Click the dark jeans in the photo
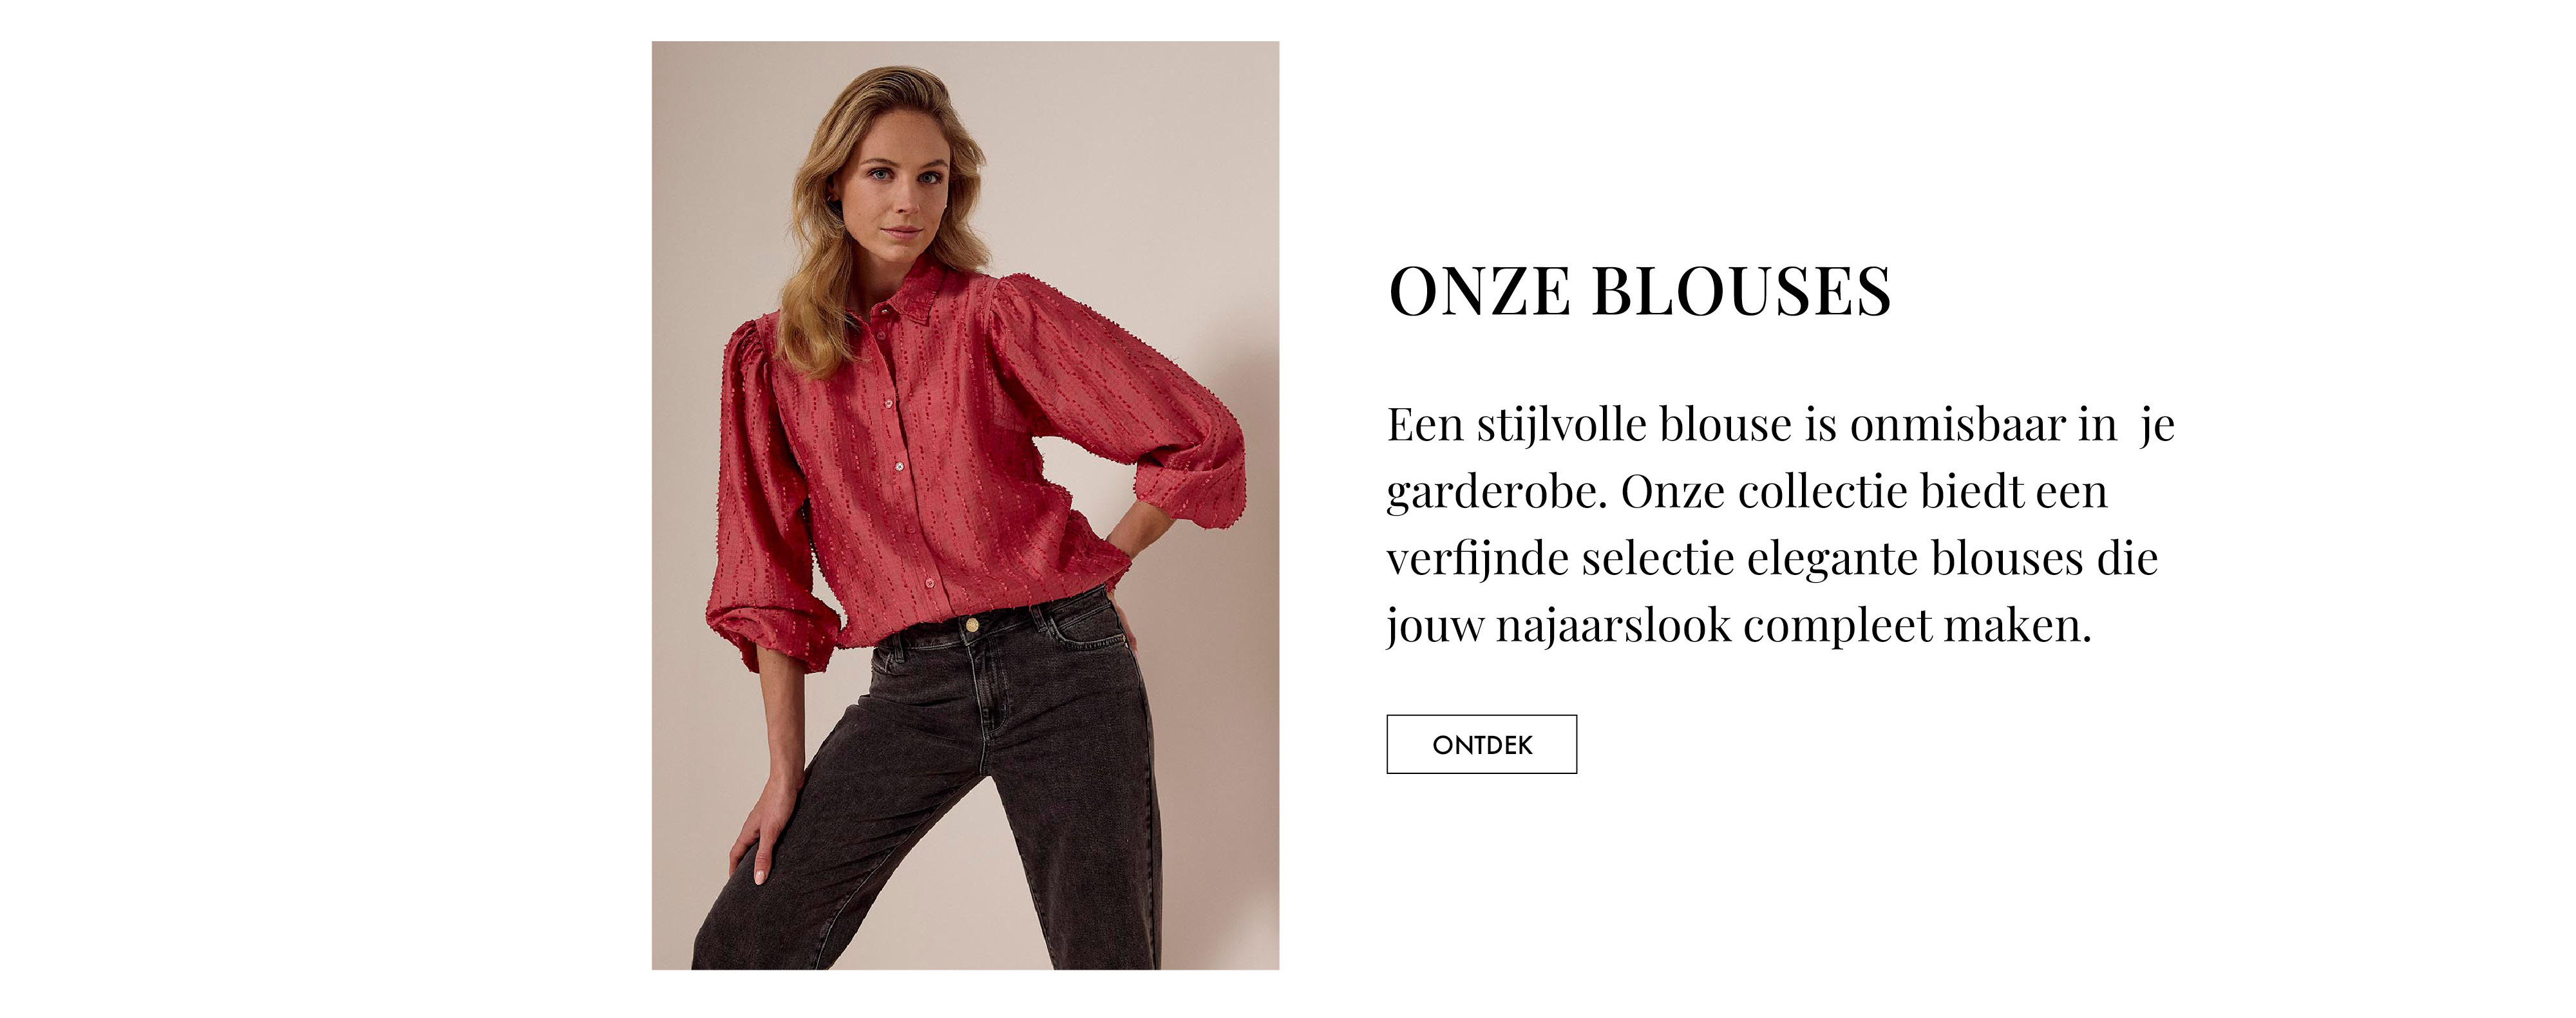The height and width of the screenshot is (1018, 2576). click(950, 790)
